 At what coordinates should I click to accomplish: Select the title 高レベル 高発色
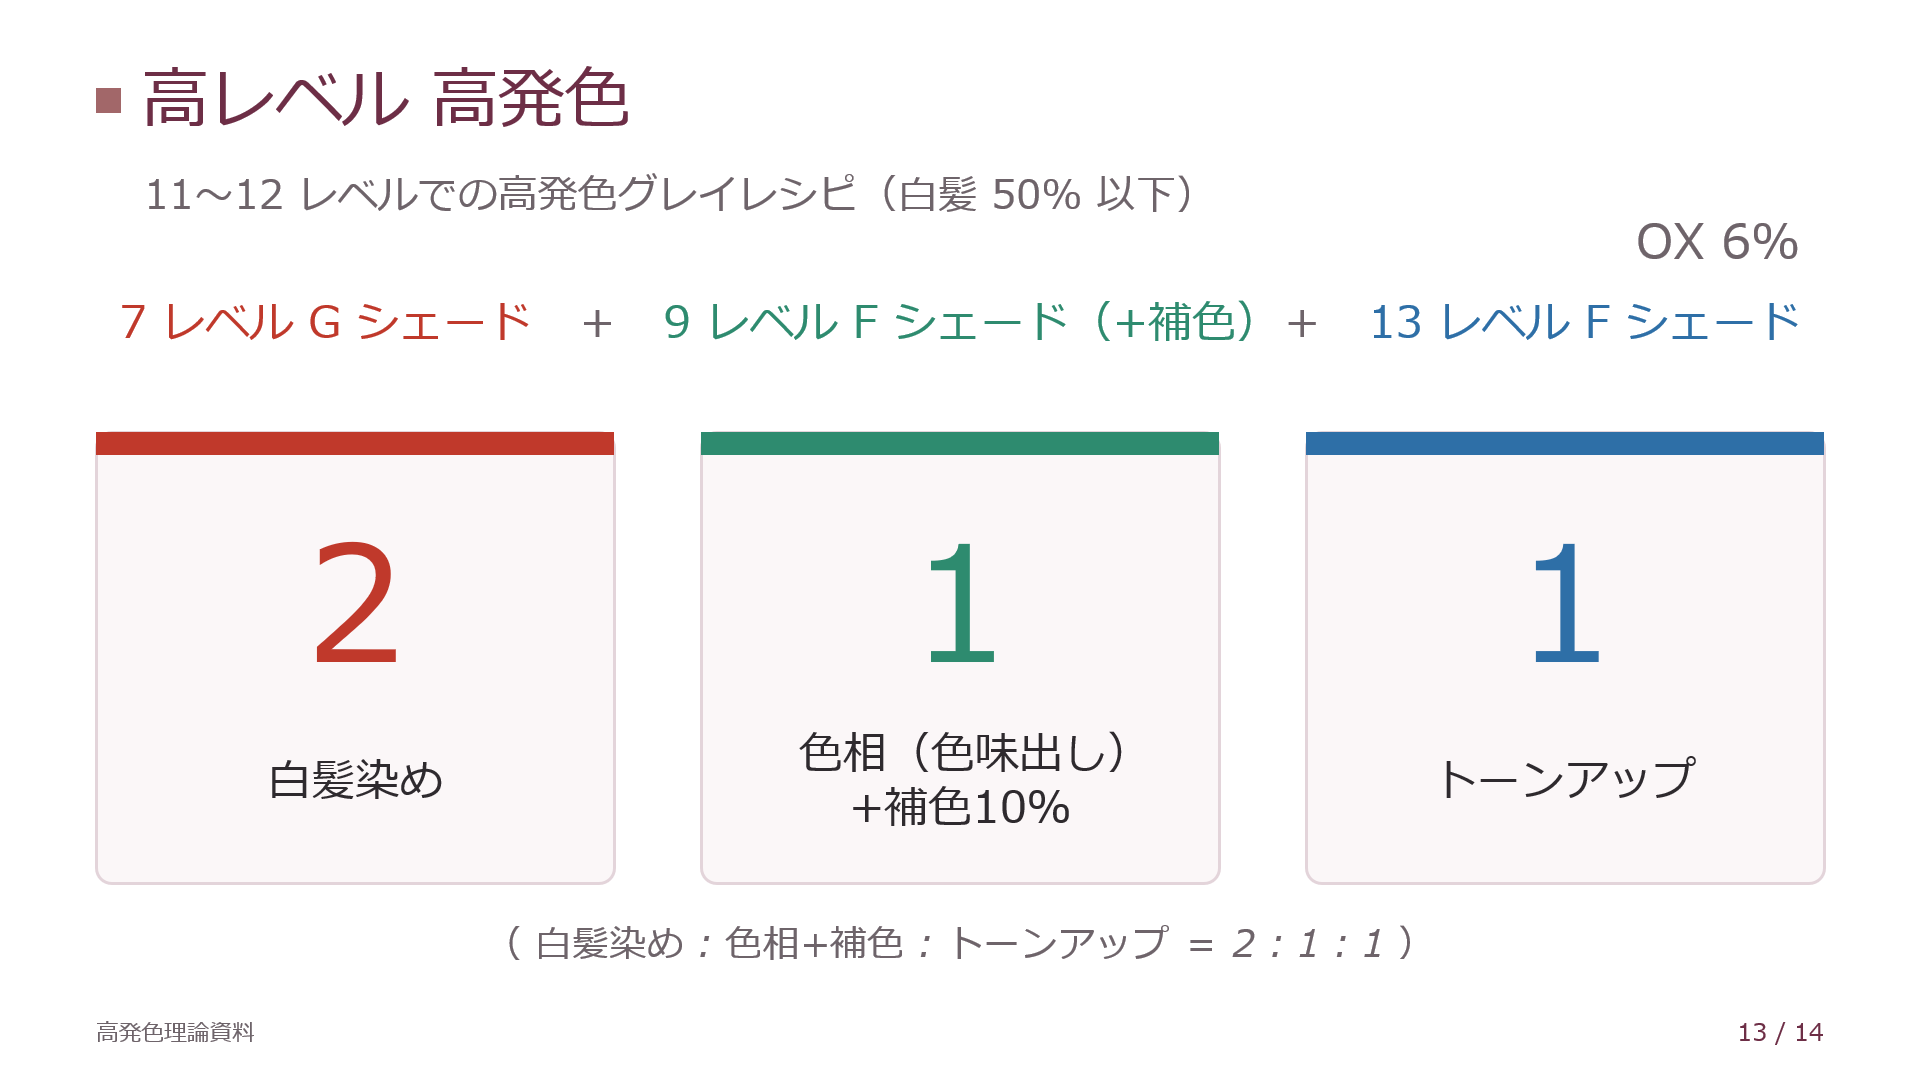click(x=386, y=99)
